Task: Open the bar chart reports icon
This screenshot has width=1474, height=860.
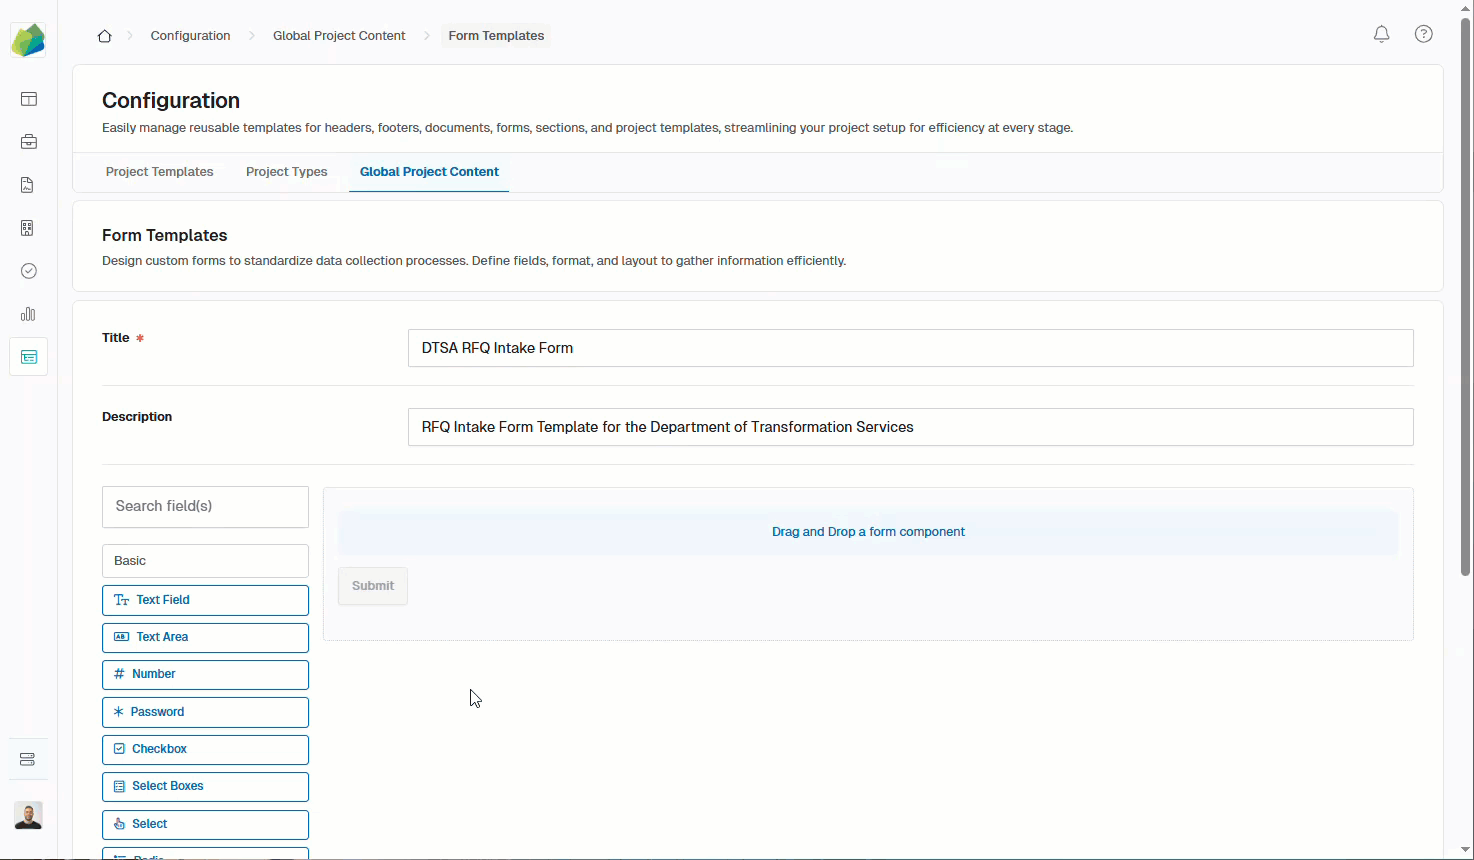Action: [28, 313]
